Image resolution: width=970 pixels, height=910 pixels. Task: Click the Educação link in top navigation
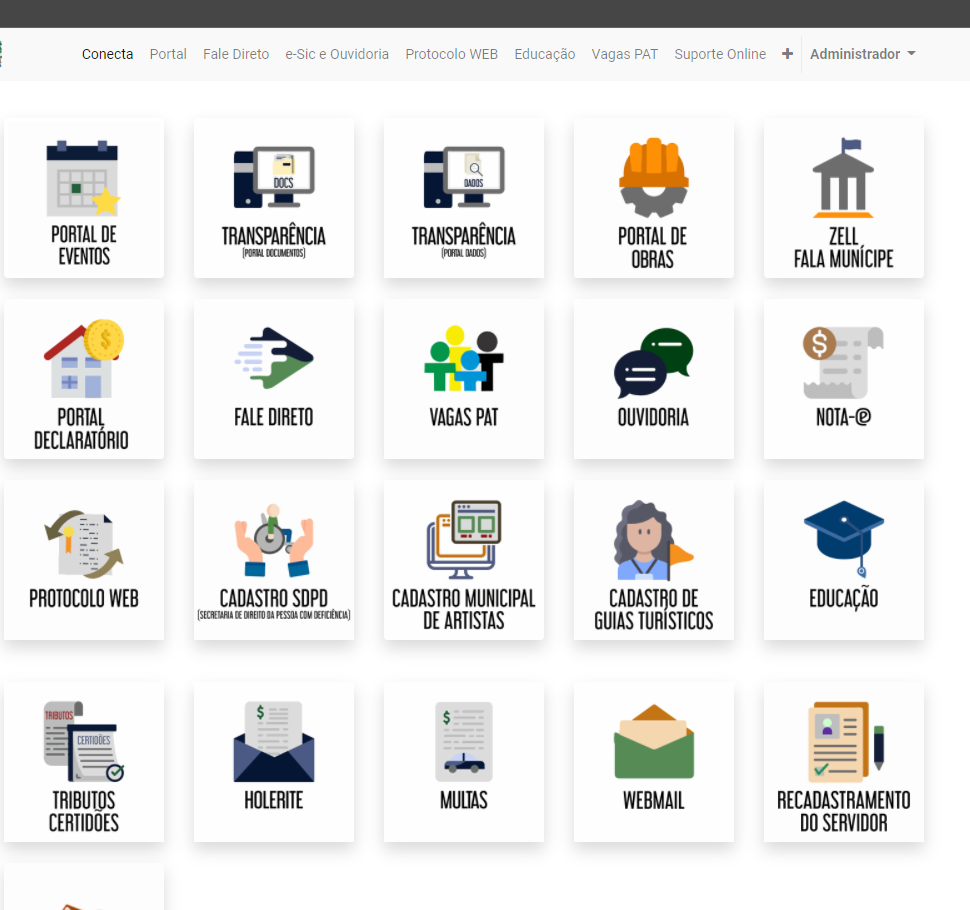[544, 54]
